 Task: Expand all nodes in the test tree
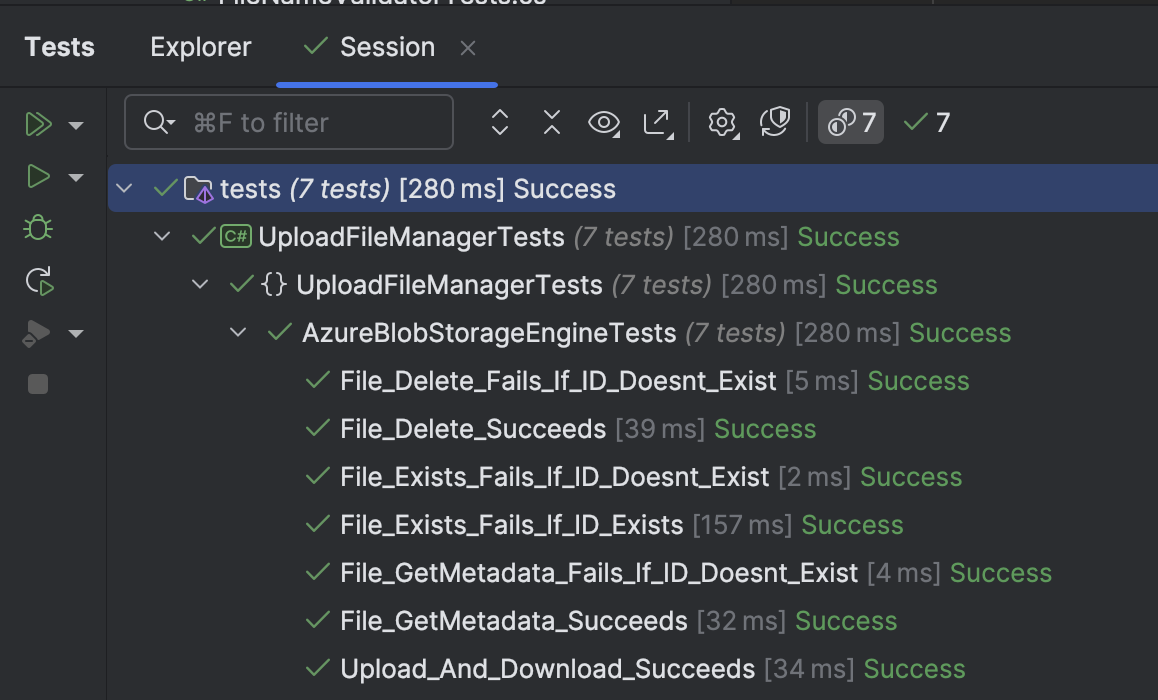(499, 122)
